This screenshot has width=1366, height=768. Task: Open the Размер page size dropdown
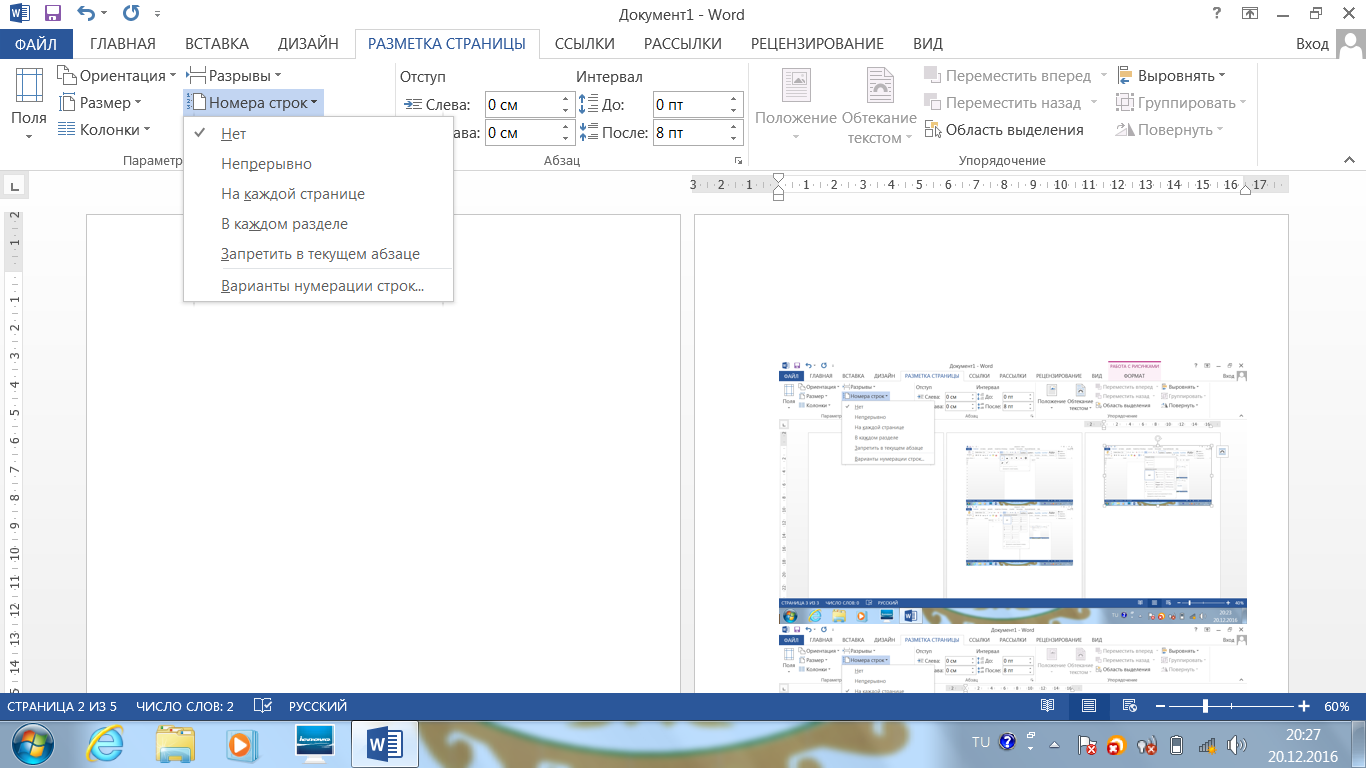[x=100, y=103]
